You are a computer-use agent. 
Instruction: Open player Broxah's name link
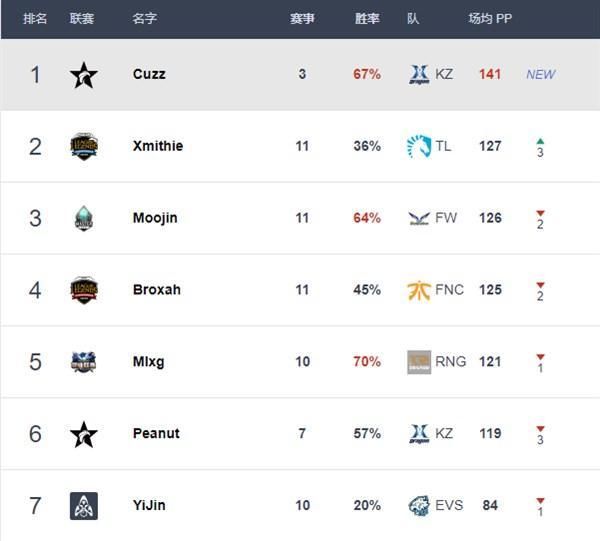pos(157,290)
